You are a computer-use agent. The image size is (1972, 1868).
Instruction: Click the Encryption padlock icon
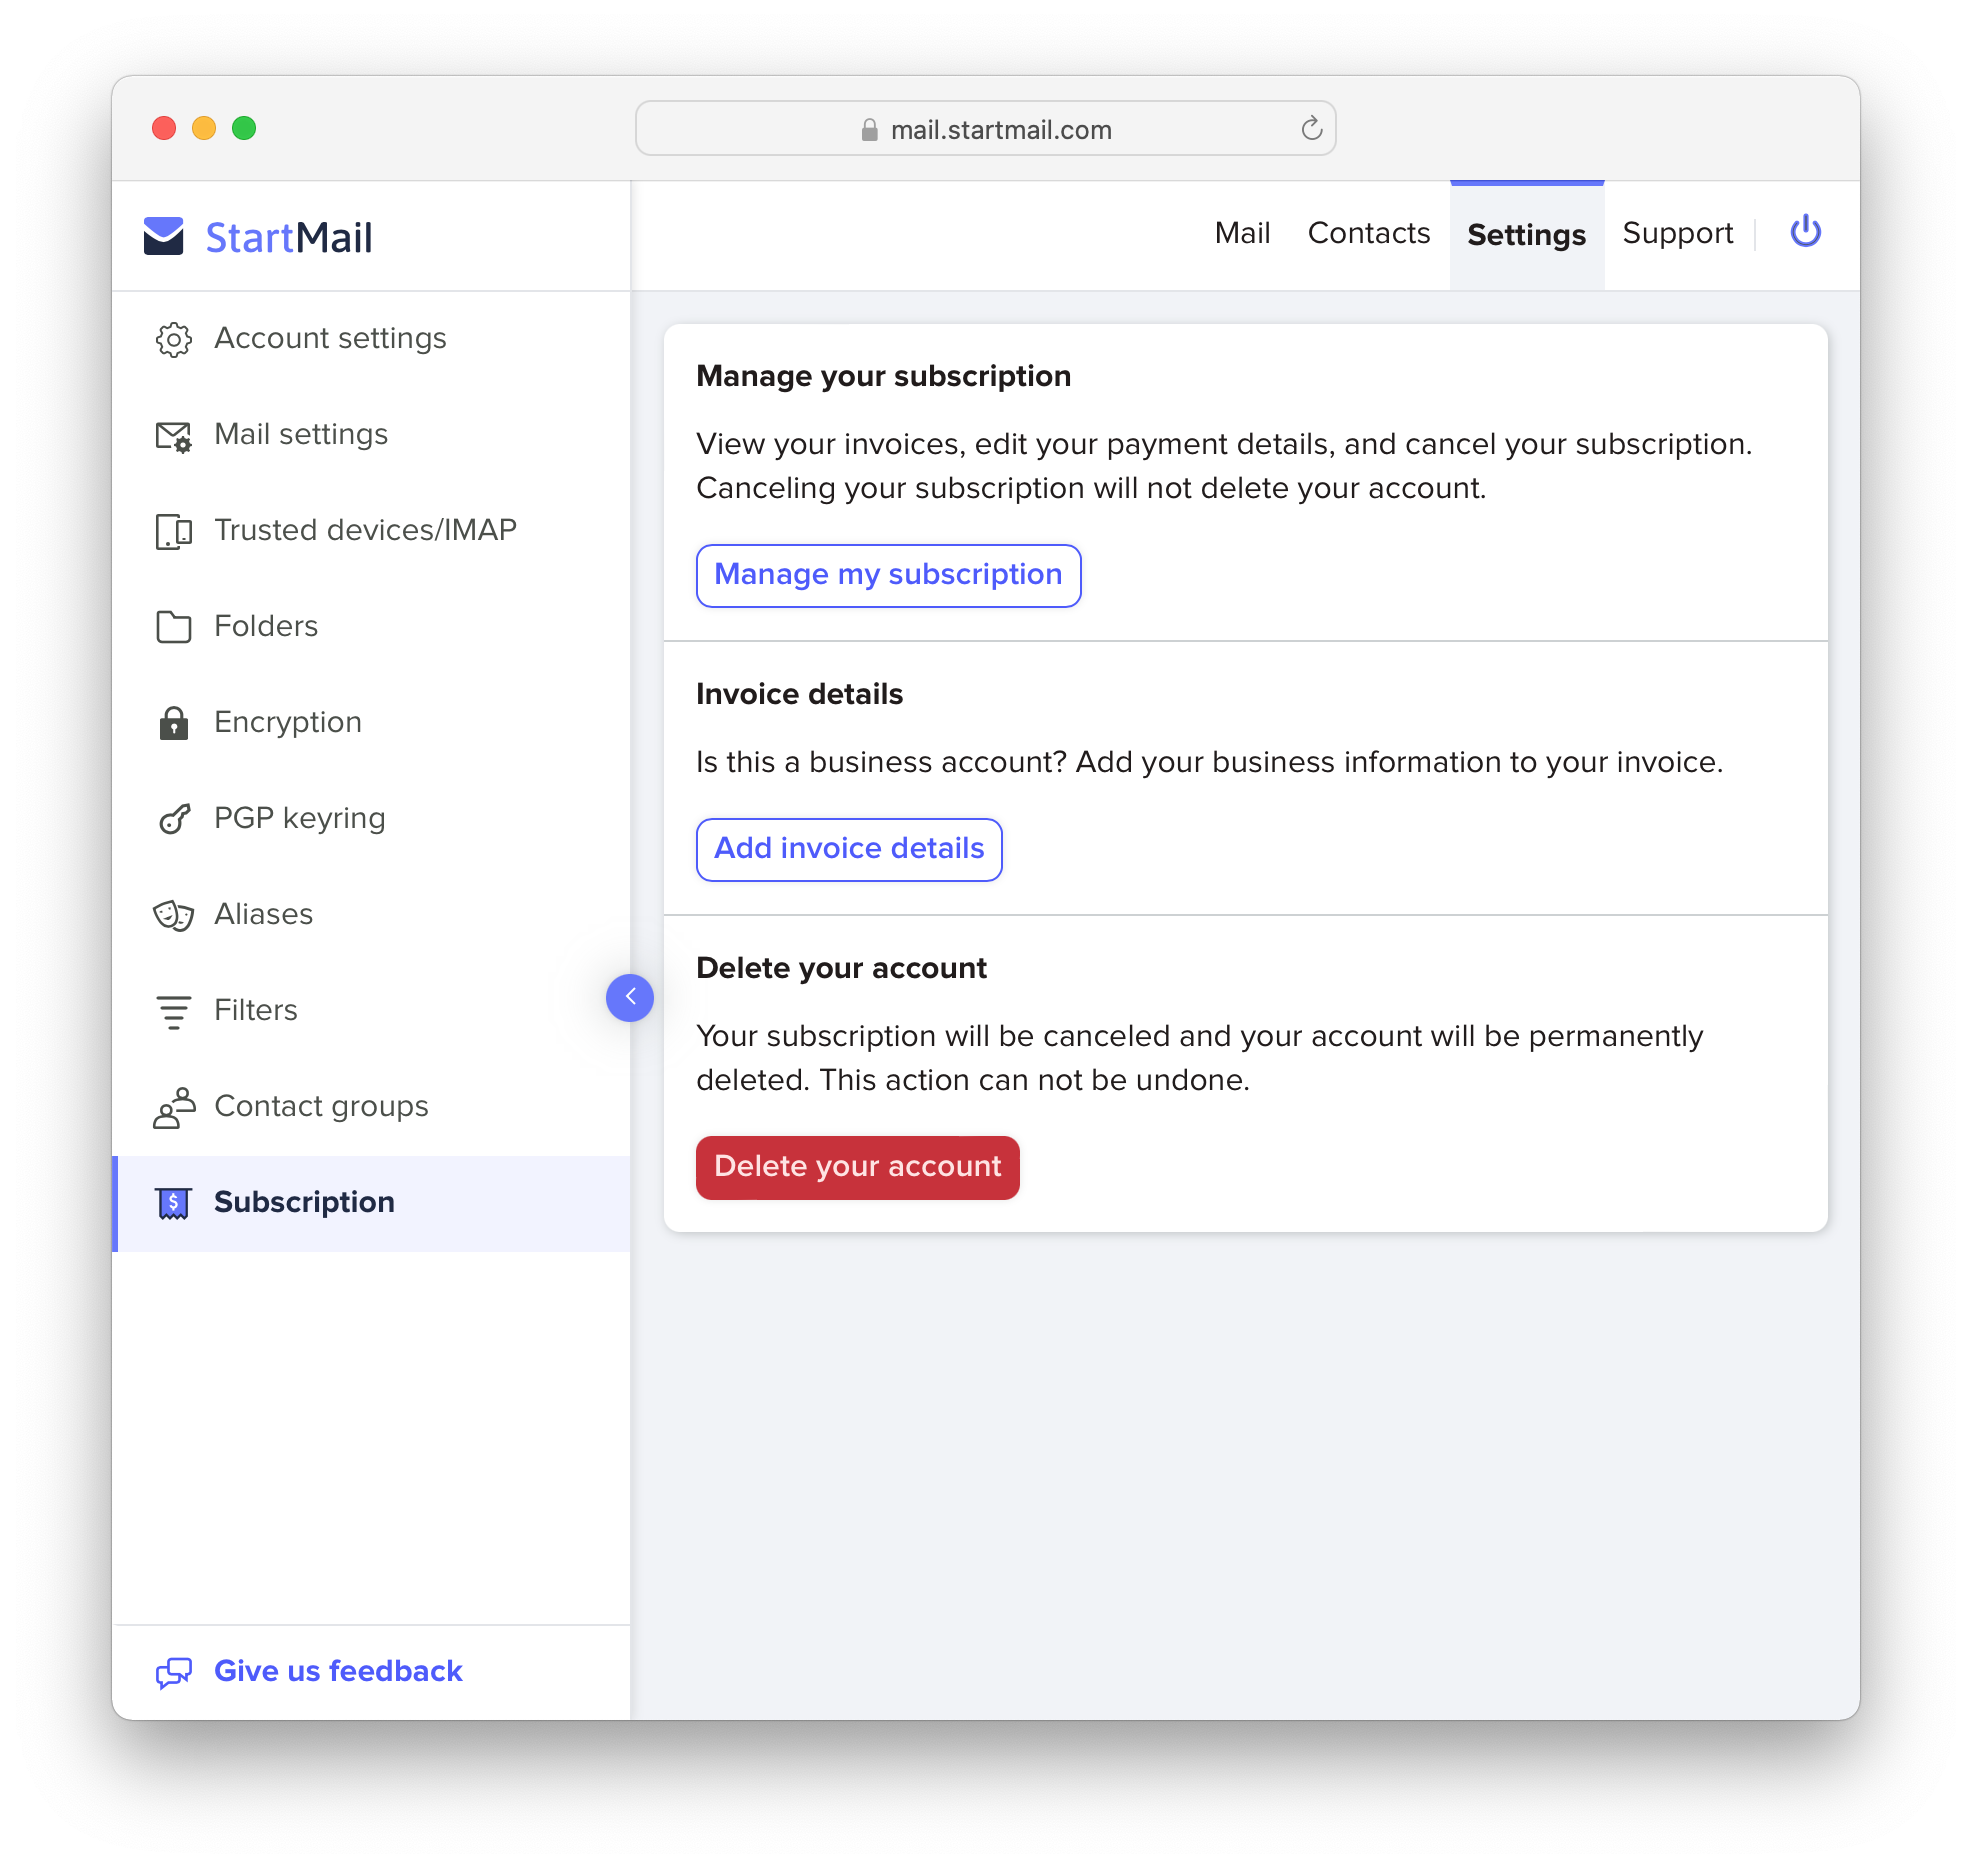[x=173, y=723]
